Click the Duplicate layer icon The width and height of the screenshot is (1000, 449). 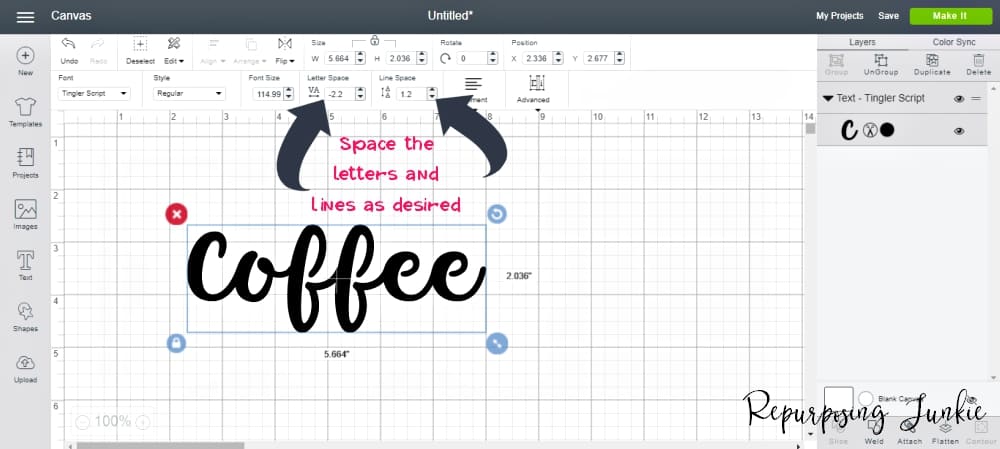coord(932,61)
